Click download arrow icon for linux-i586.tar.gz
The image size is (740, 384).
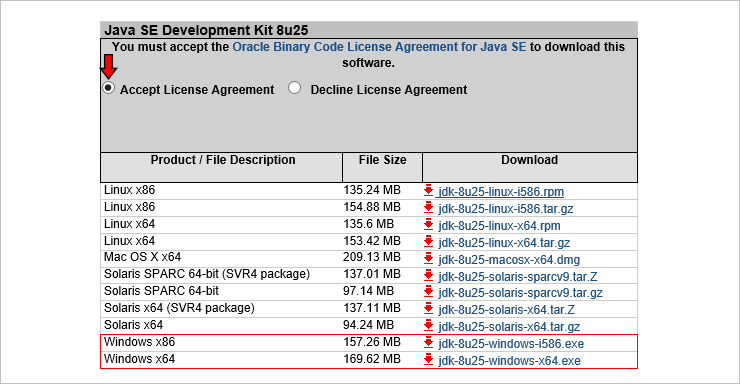point(429,208)
